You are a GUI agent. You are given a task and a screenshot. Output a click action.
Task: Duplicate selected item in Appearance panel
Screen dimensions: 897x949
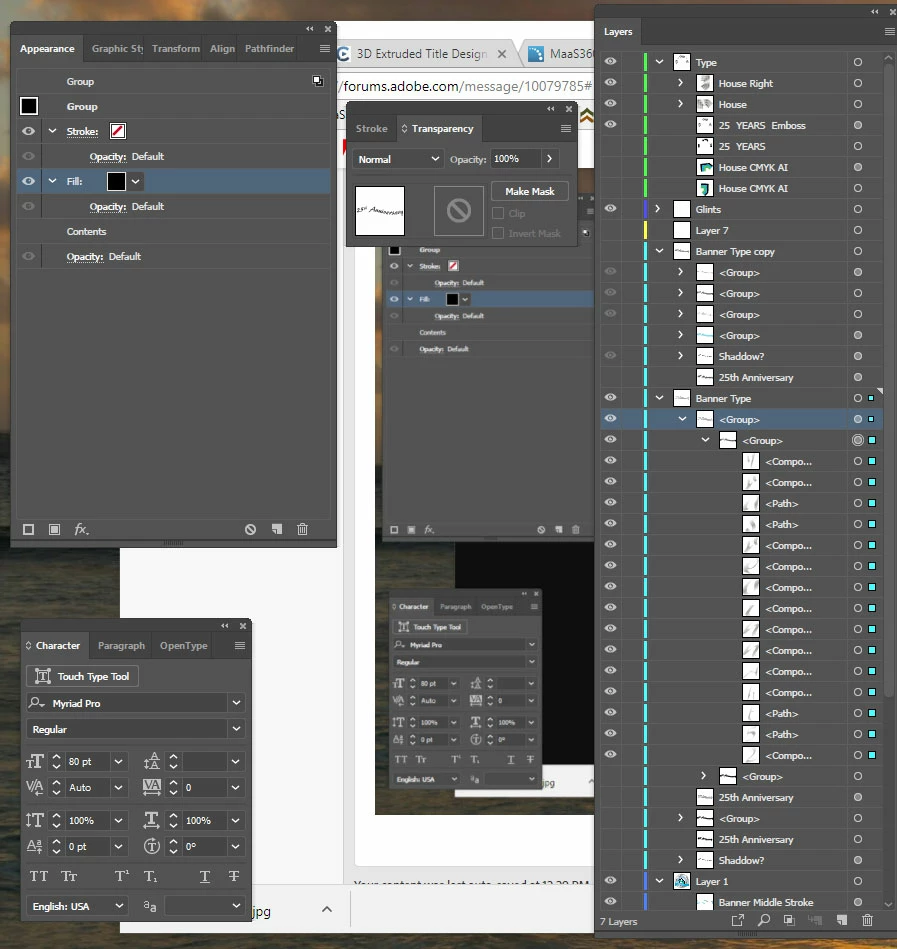(x=277, y=530)
